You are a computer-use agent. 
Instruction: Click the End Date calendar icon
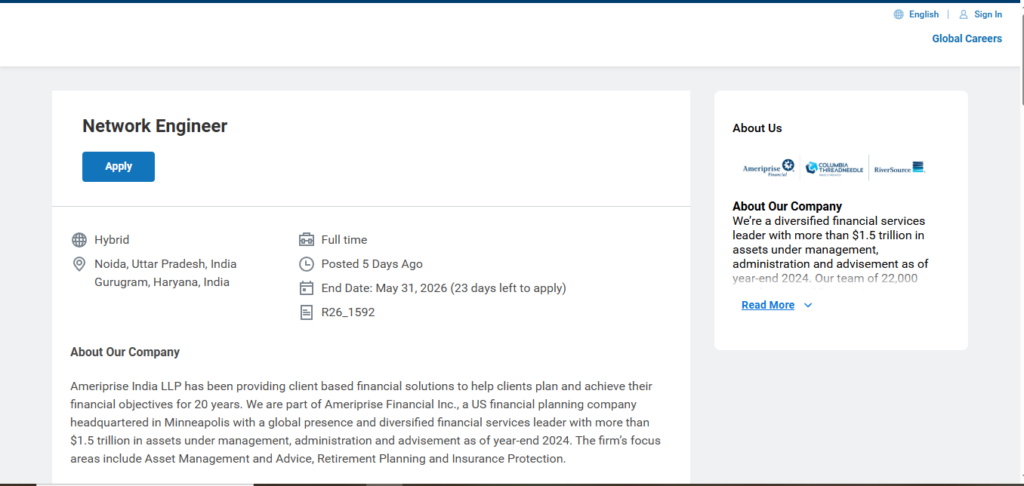[306, 288]
